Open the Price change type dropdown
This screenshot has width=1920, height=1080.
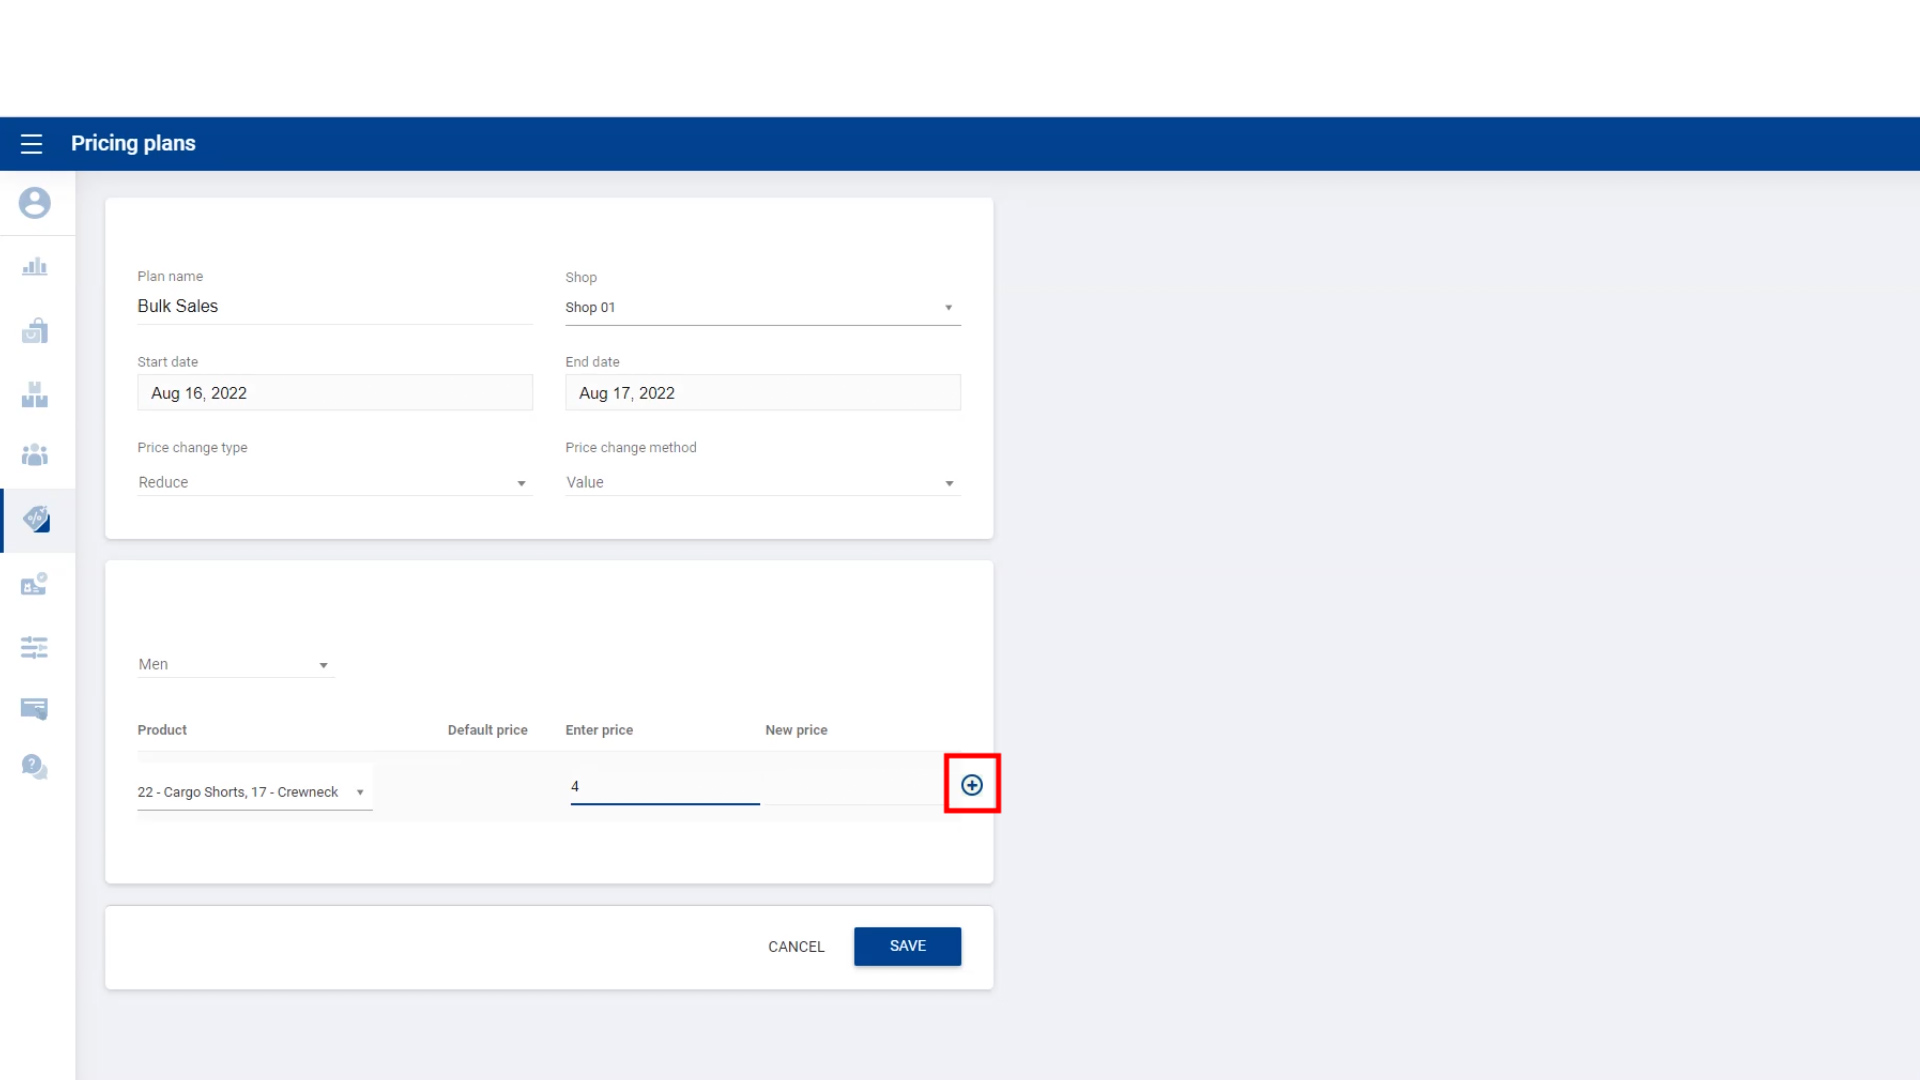coord(334,483)
